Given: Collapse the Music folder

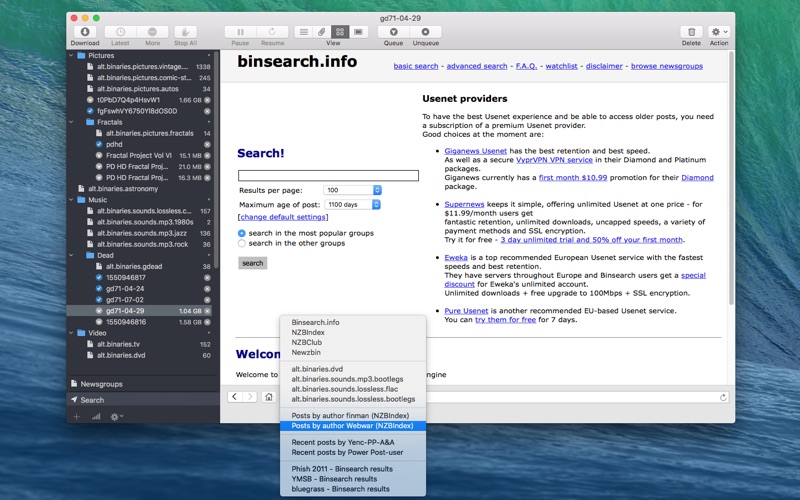Looking at the screenshot, I should (x=71, y=199).
